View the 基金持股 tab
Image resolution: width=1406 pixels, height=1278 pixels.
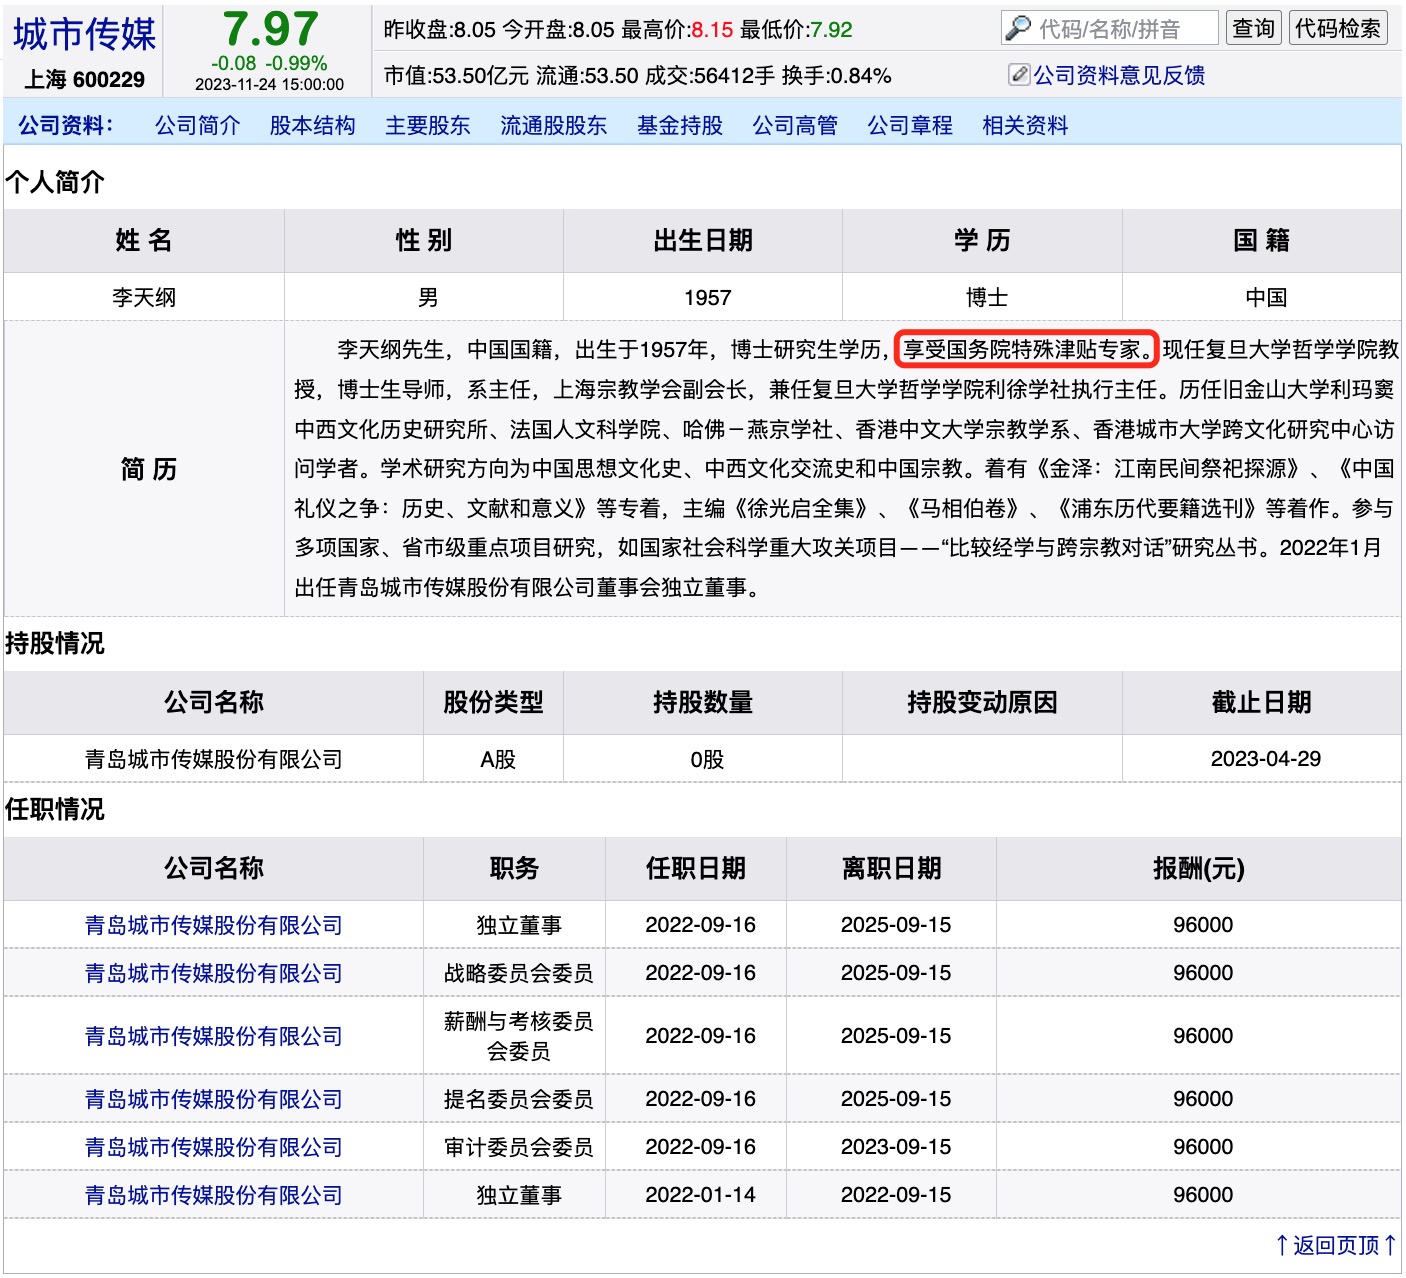click(679, 125)
